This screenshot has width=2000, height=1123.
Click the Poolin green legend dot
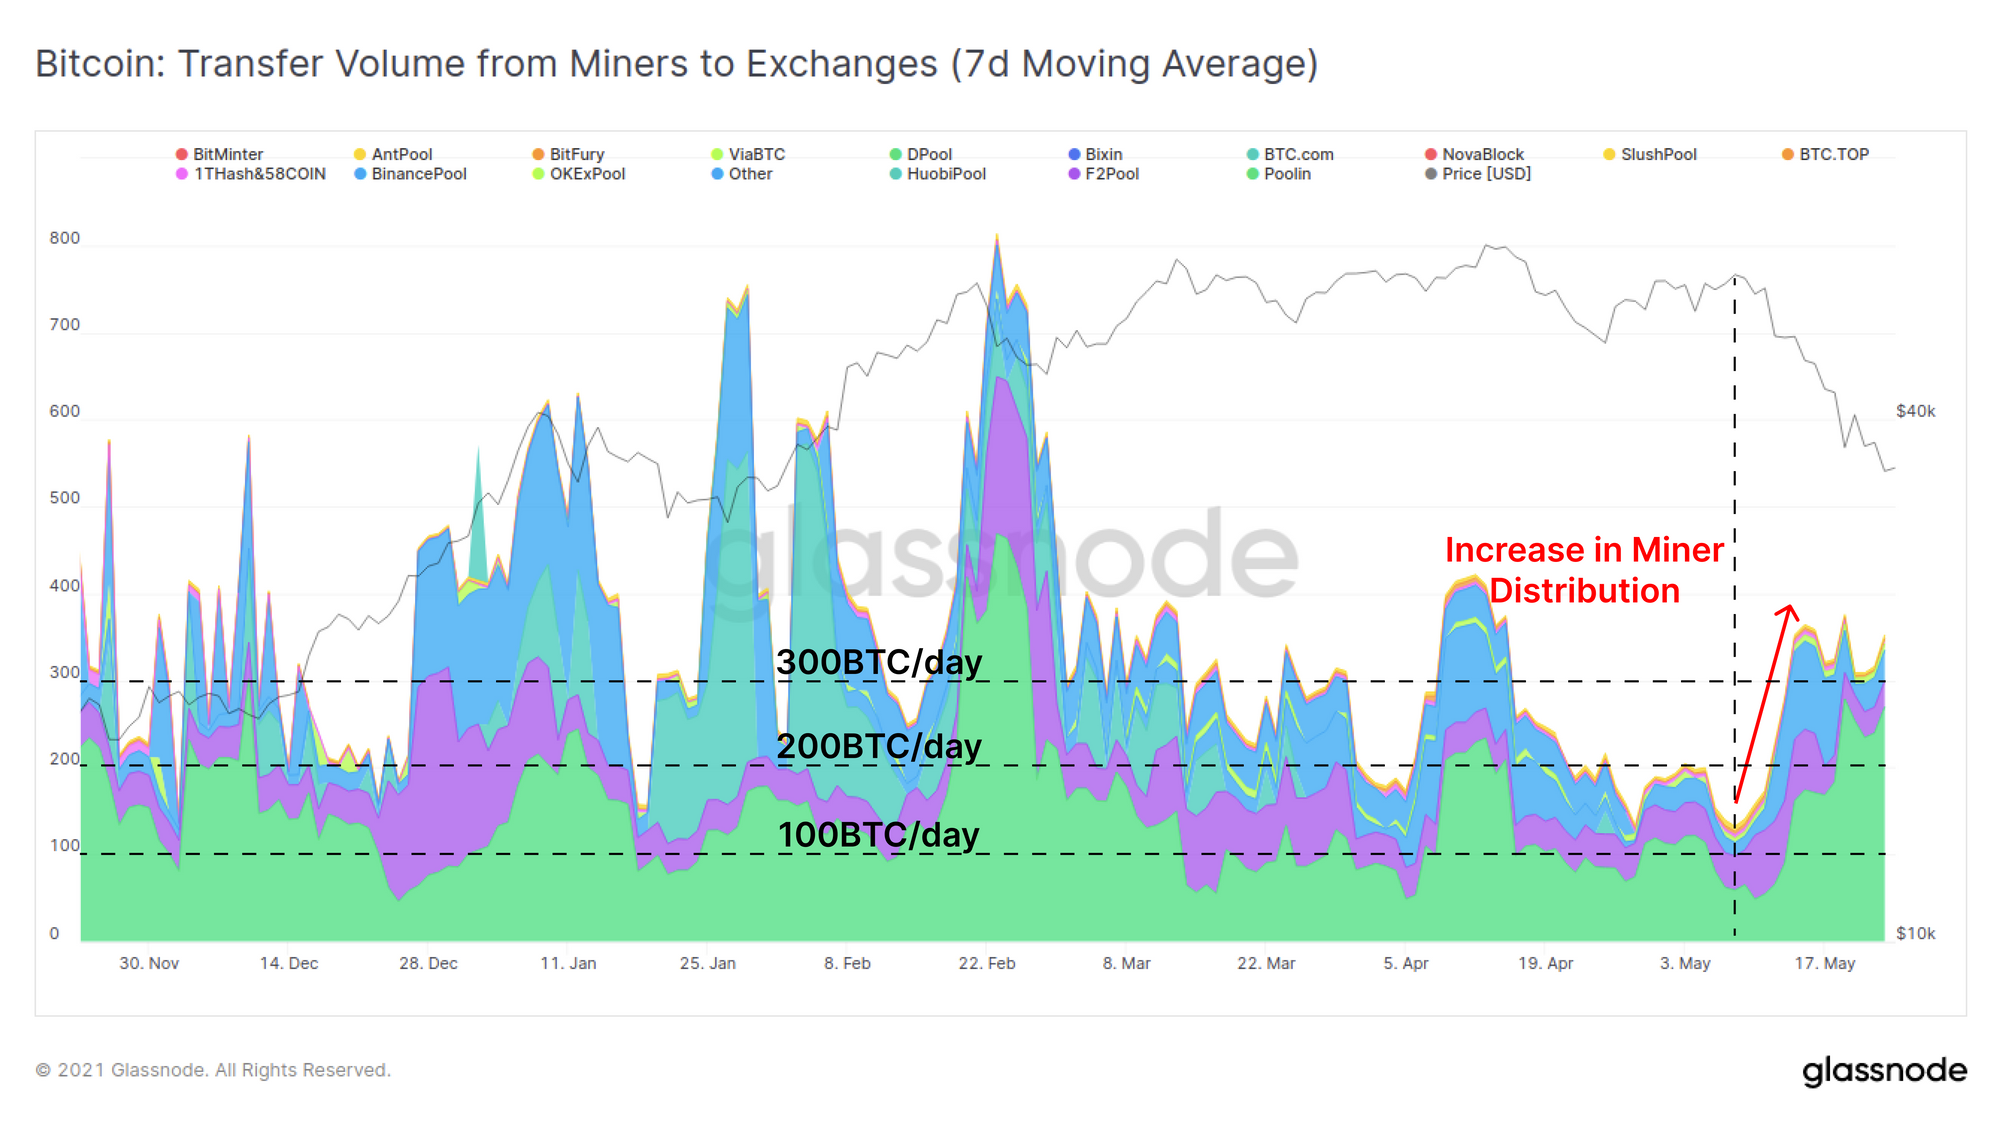coord(1252,174)
